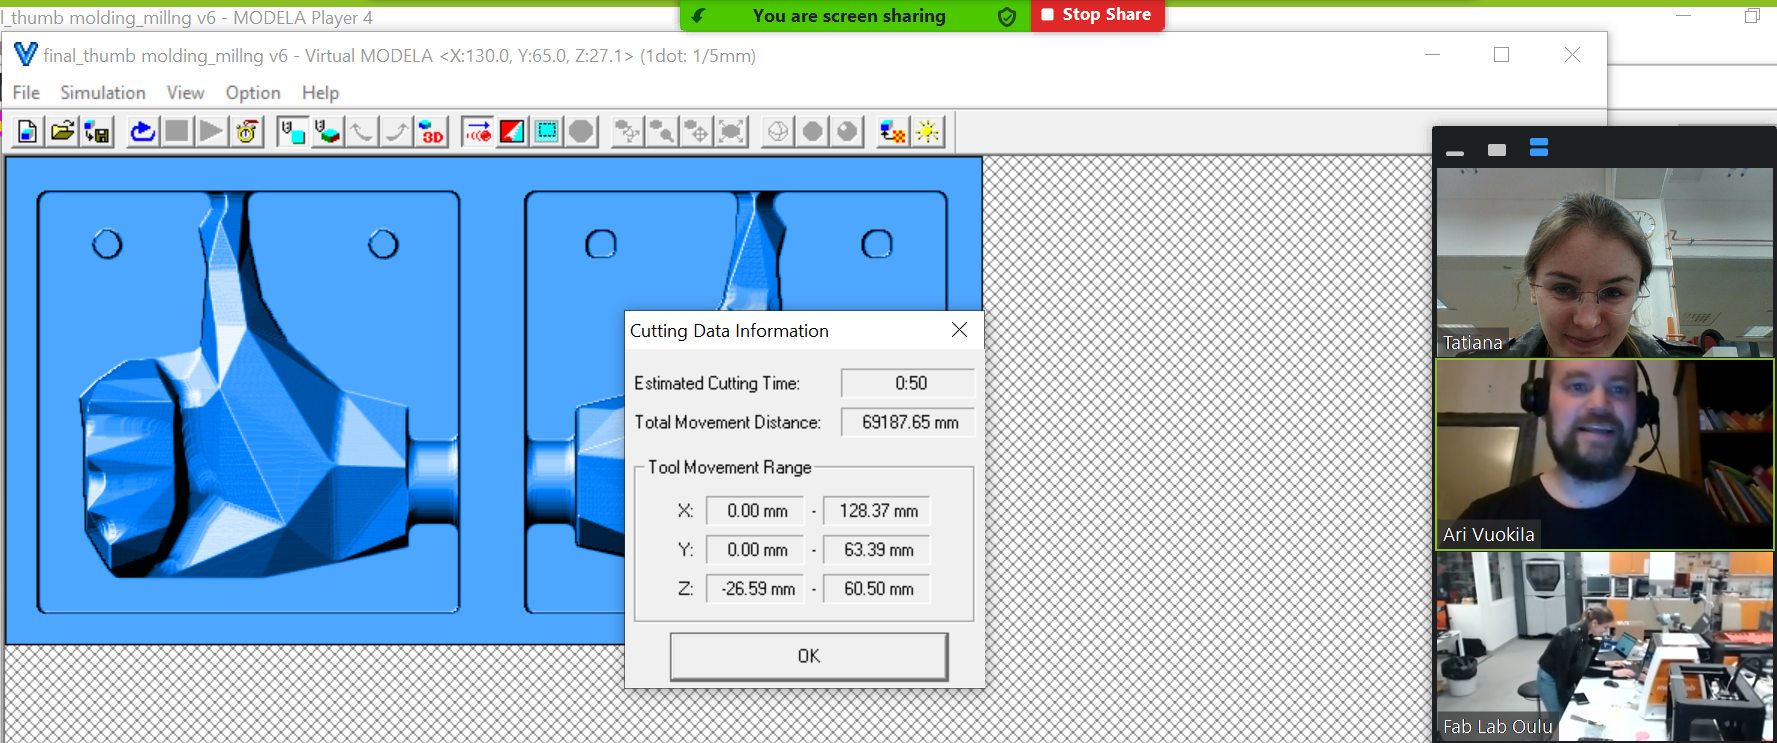Click the Z minimum -26.59 mm field
1777x743 pixels.
click(755, 589)
